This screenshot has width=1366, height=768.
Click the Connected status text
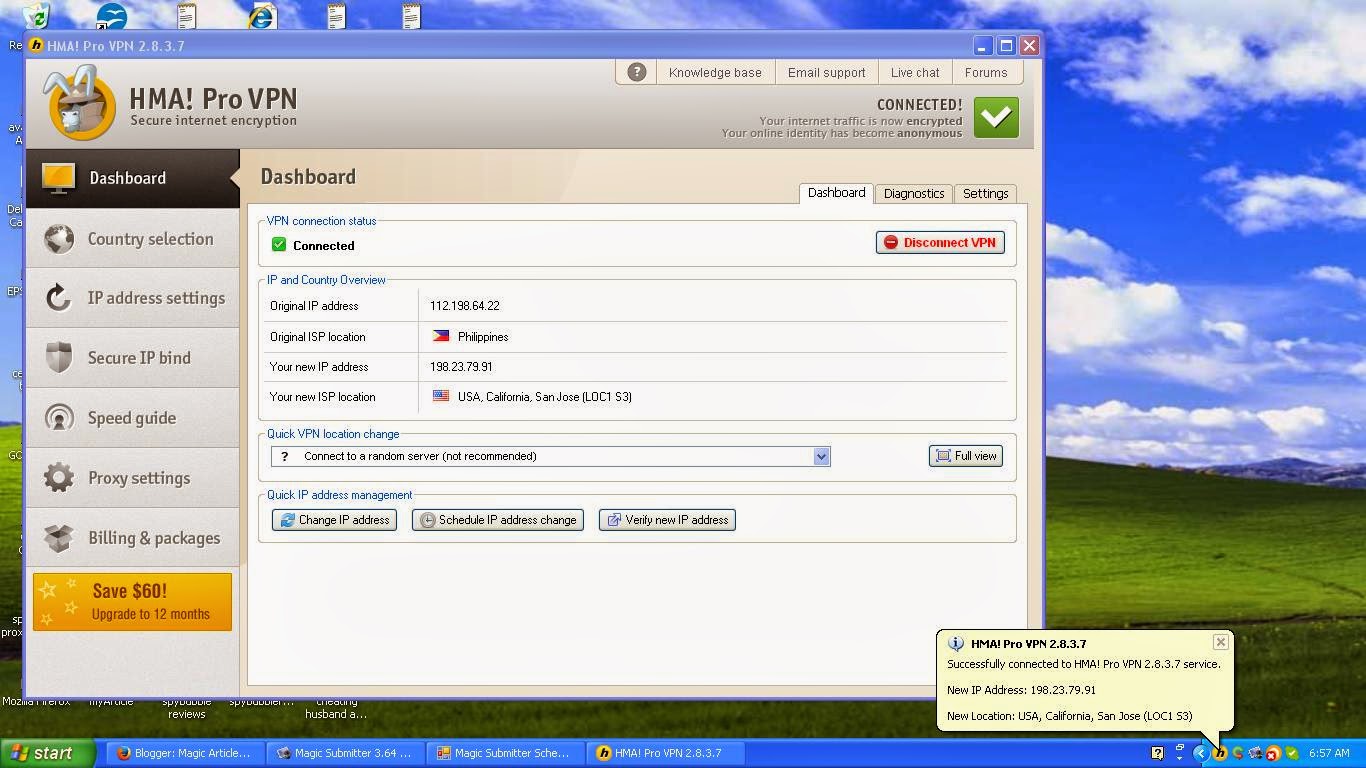324,246
